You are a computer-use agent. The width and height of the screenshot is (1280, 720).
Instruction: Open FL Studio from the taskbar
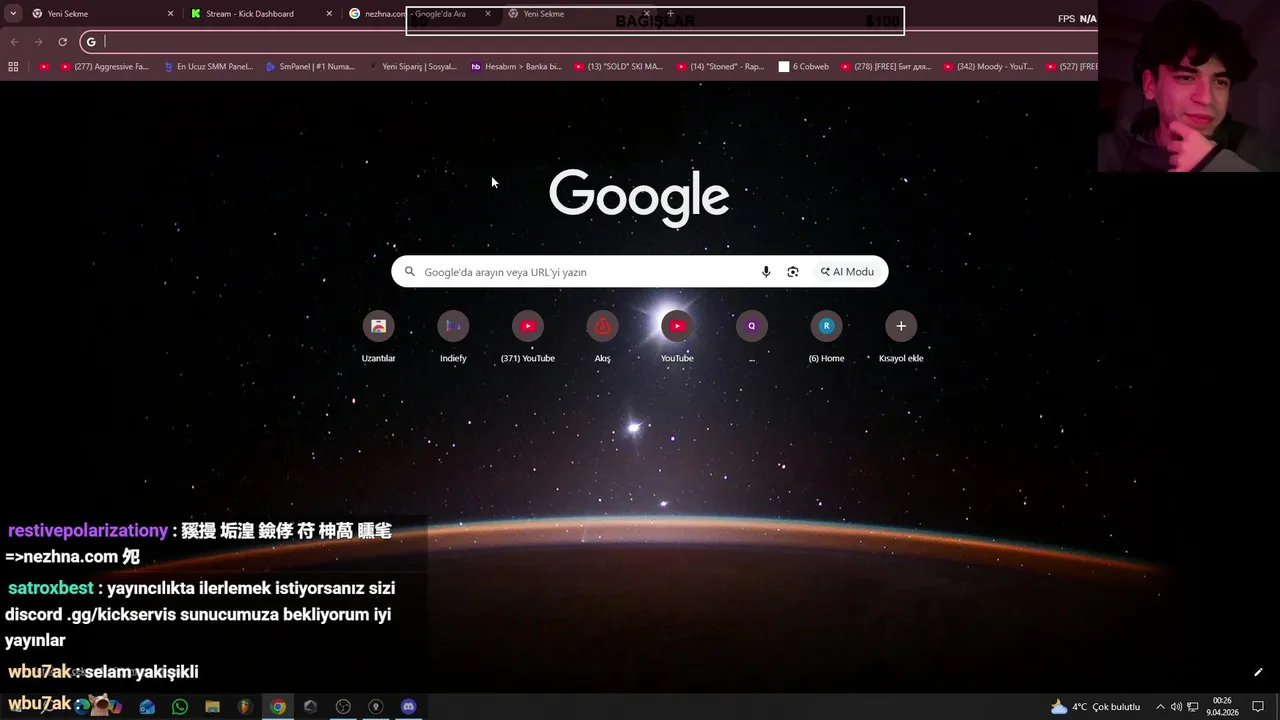pyautogui.click(x=245, y=707)
